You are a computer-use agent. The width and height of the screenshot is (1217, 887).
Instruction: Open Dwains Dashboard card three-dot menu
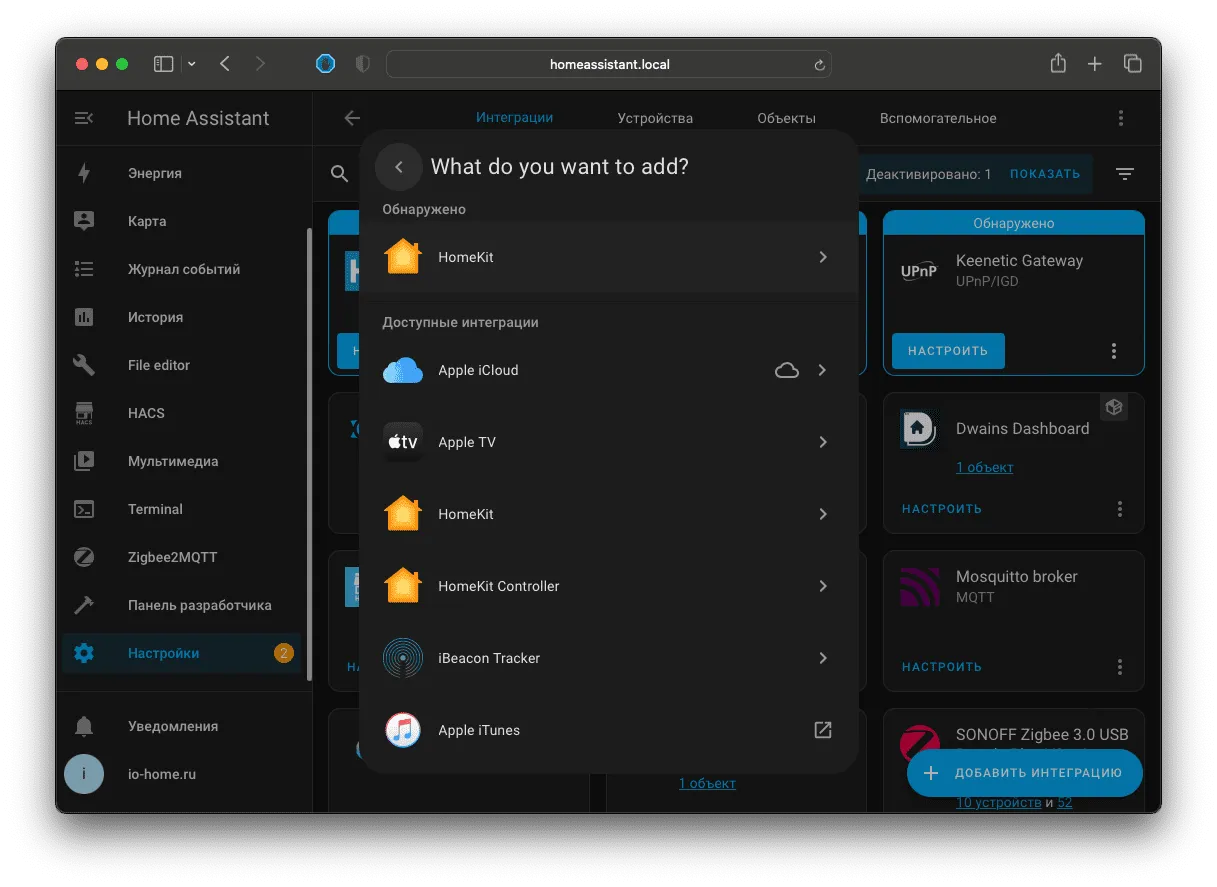click(1120, 509)
